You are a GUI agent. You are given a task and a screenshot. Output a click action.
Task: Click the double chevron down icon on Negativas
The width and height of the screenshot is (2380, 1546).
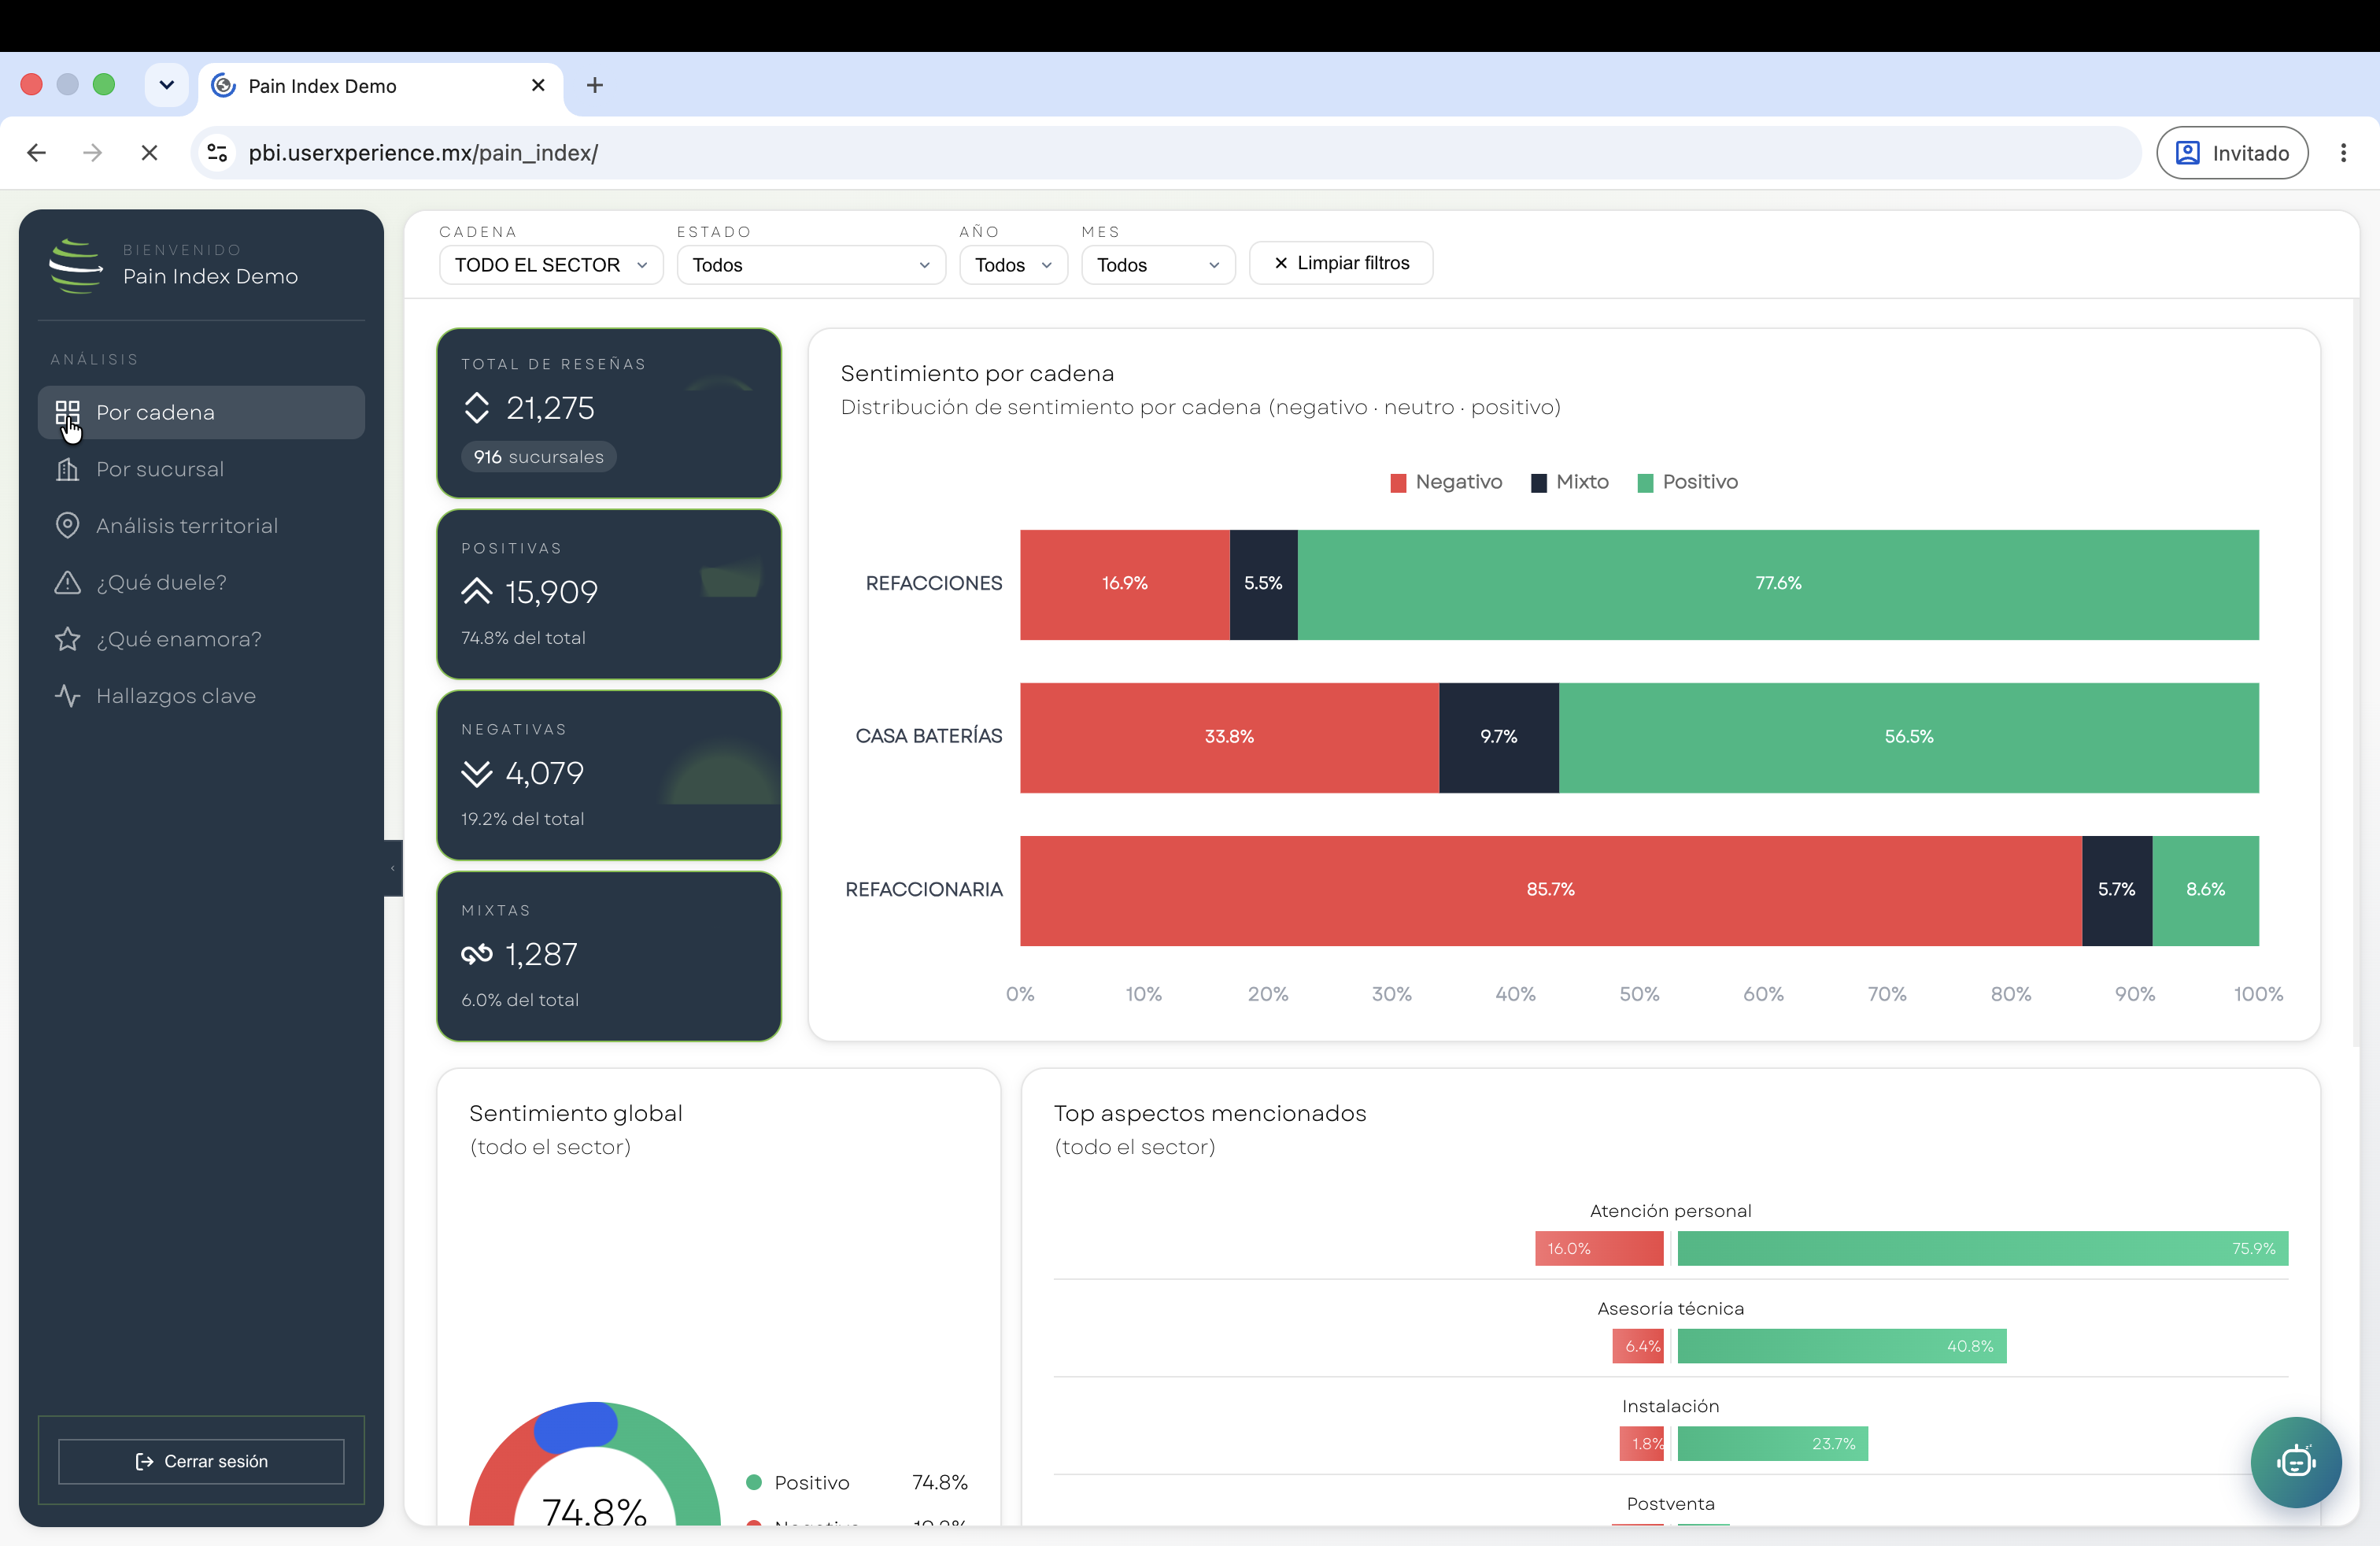(x=477, y=773)
